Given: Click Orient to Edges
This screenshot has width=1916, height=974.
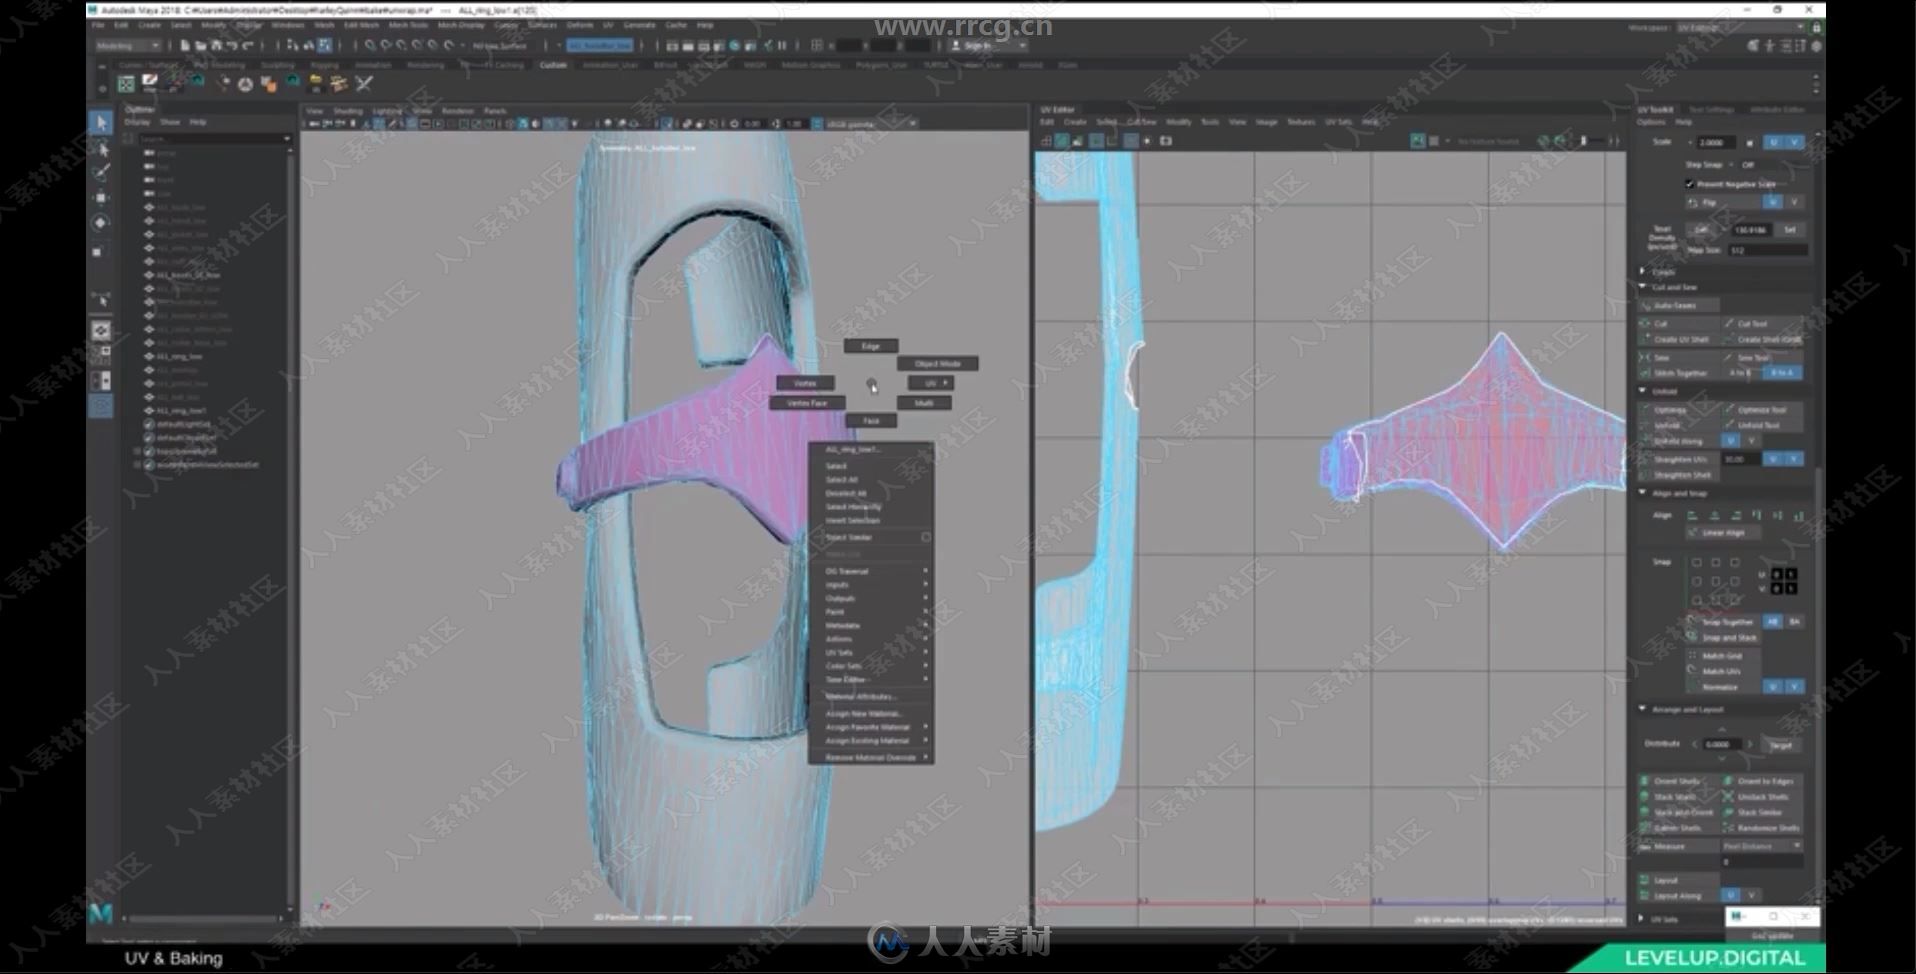Looking at the screenshot, I should [1765, 781].
